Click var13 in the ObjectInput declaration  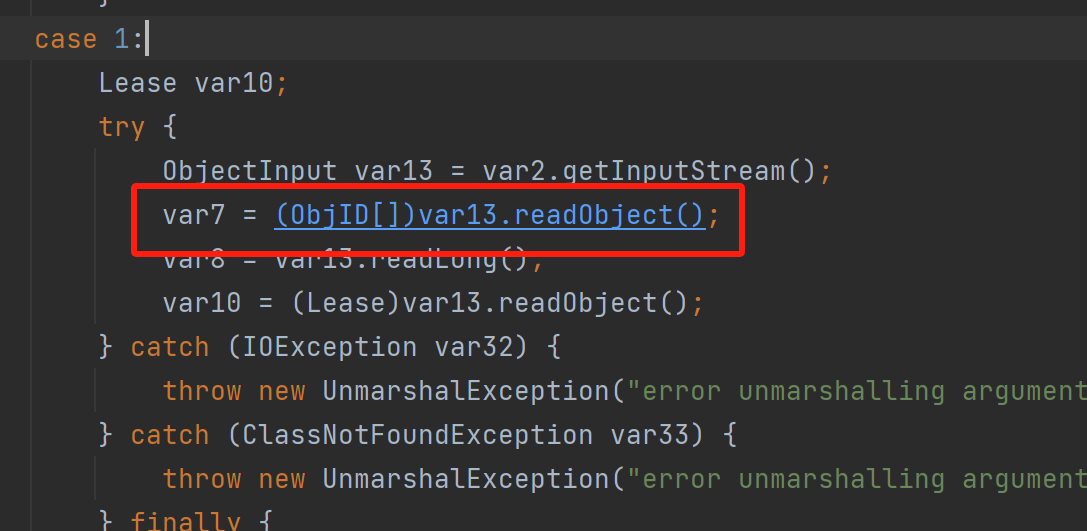[x=394, y=171]
